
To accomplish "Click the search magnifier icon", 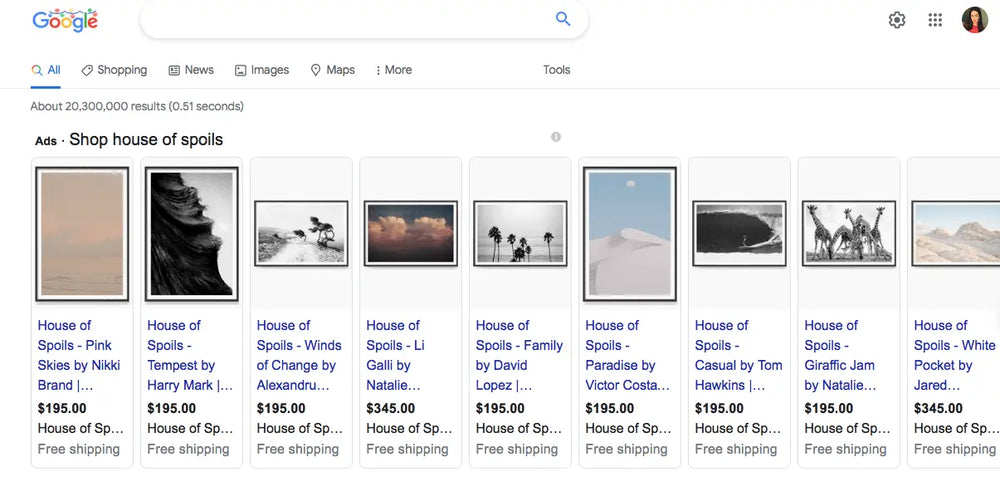I will (562, 19).
